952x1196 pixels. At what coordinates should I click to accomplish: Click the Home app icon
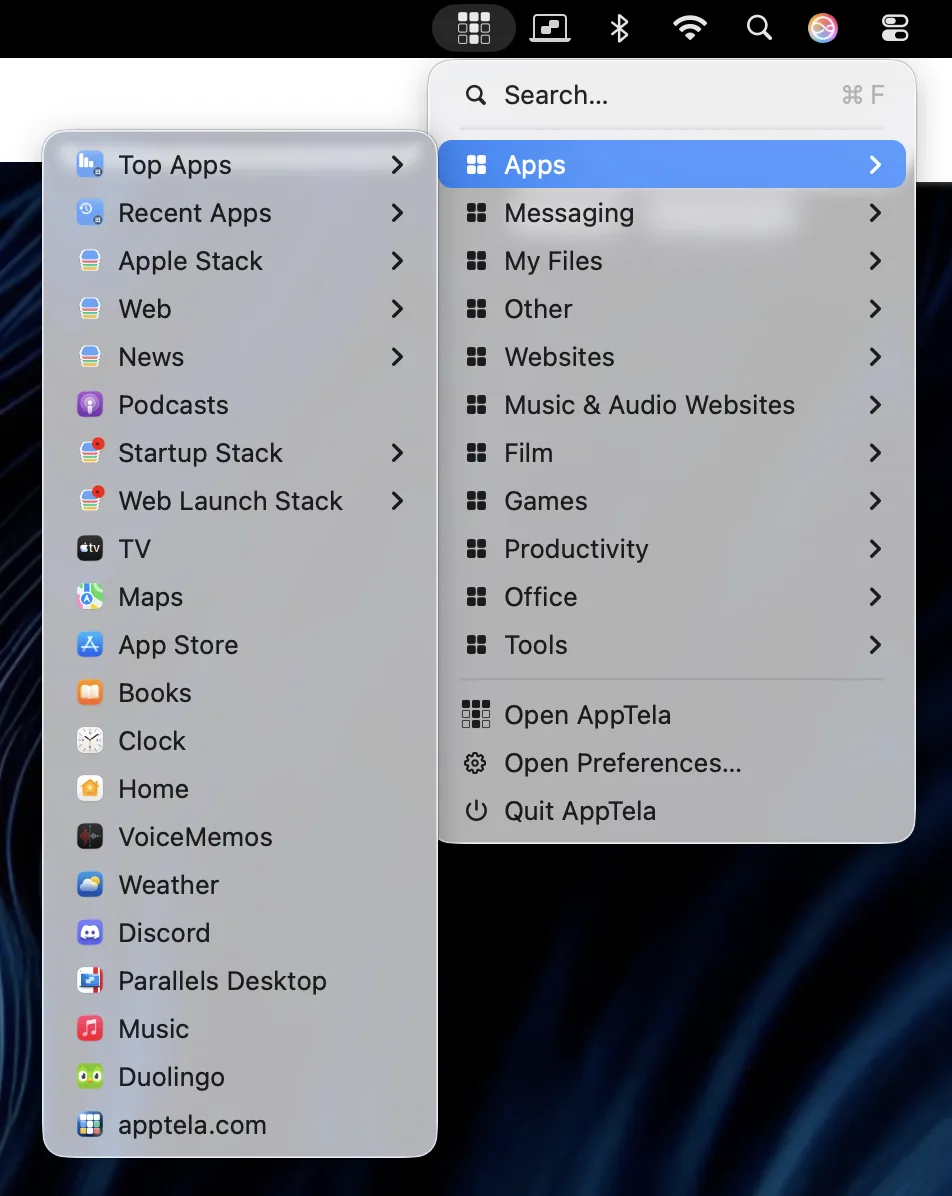tap(90, 788)
